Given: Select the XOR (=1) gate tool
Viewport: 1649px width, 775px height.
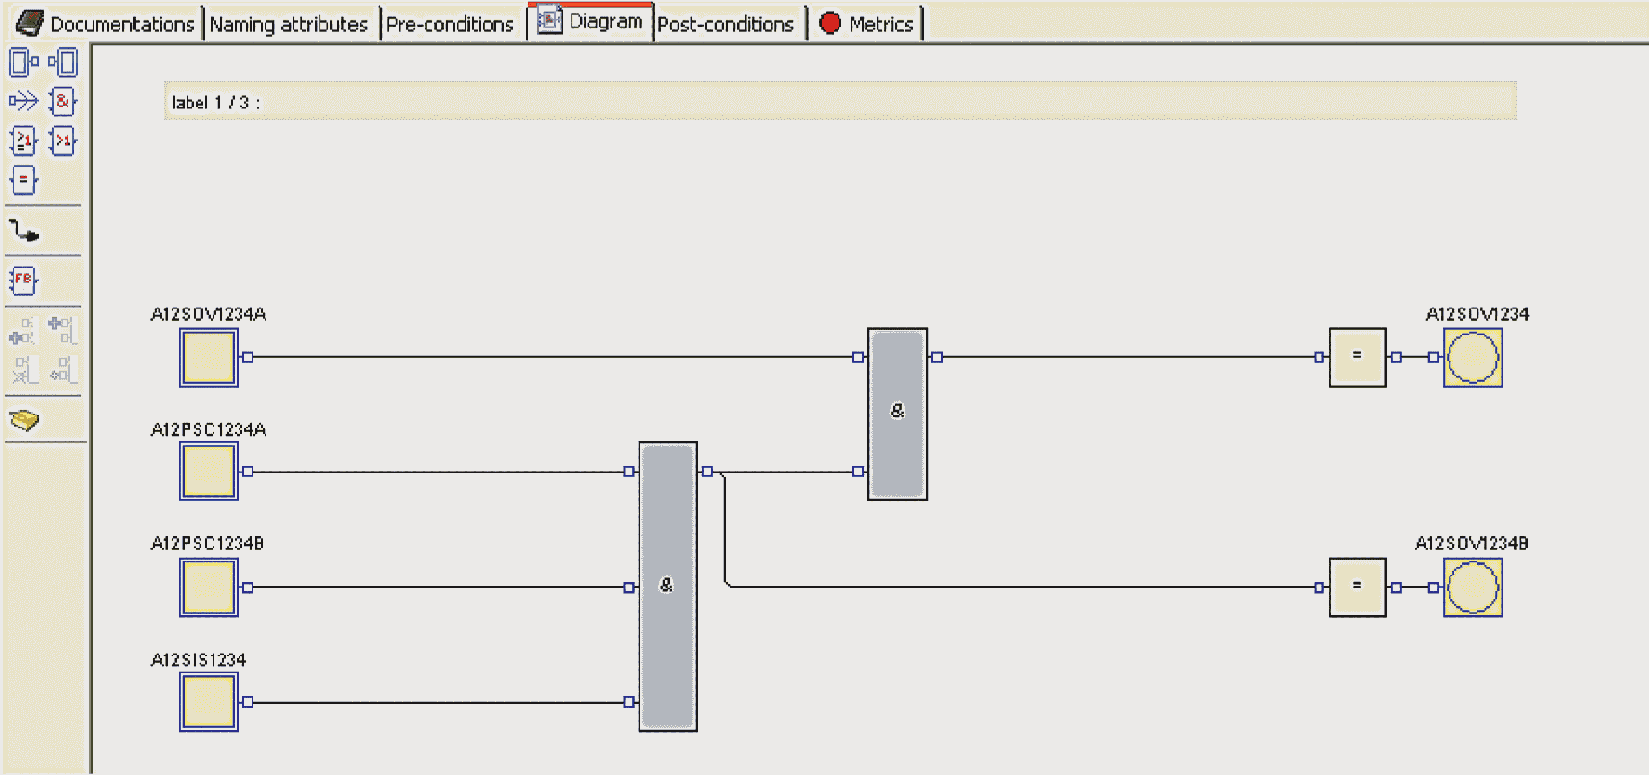Looking at the screenshot, I should [23, 141].
